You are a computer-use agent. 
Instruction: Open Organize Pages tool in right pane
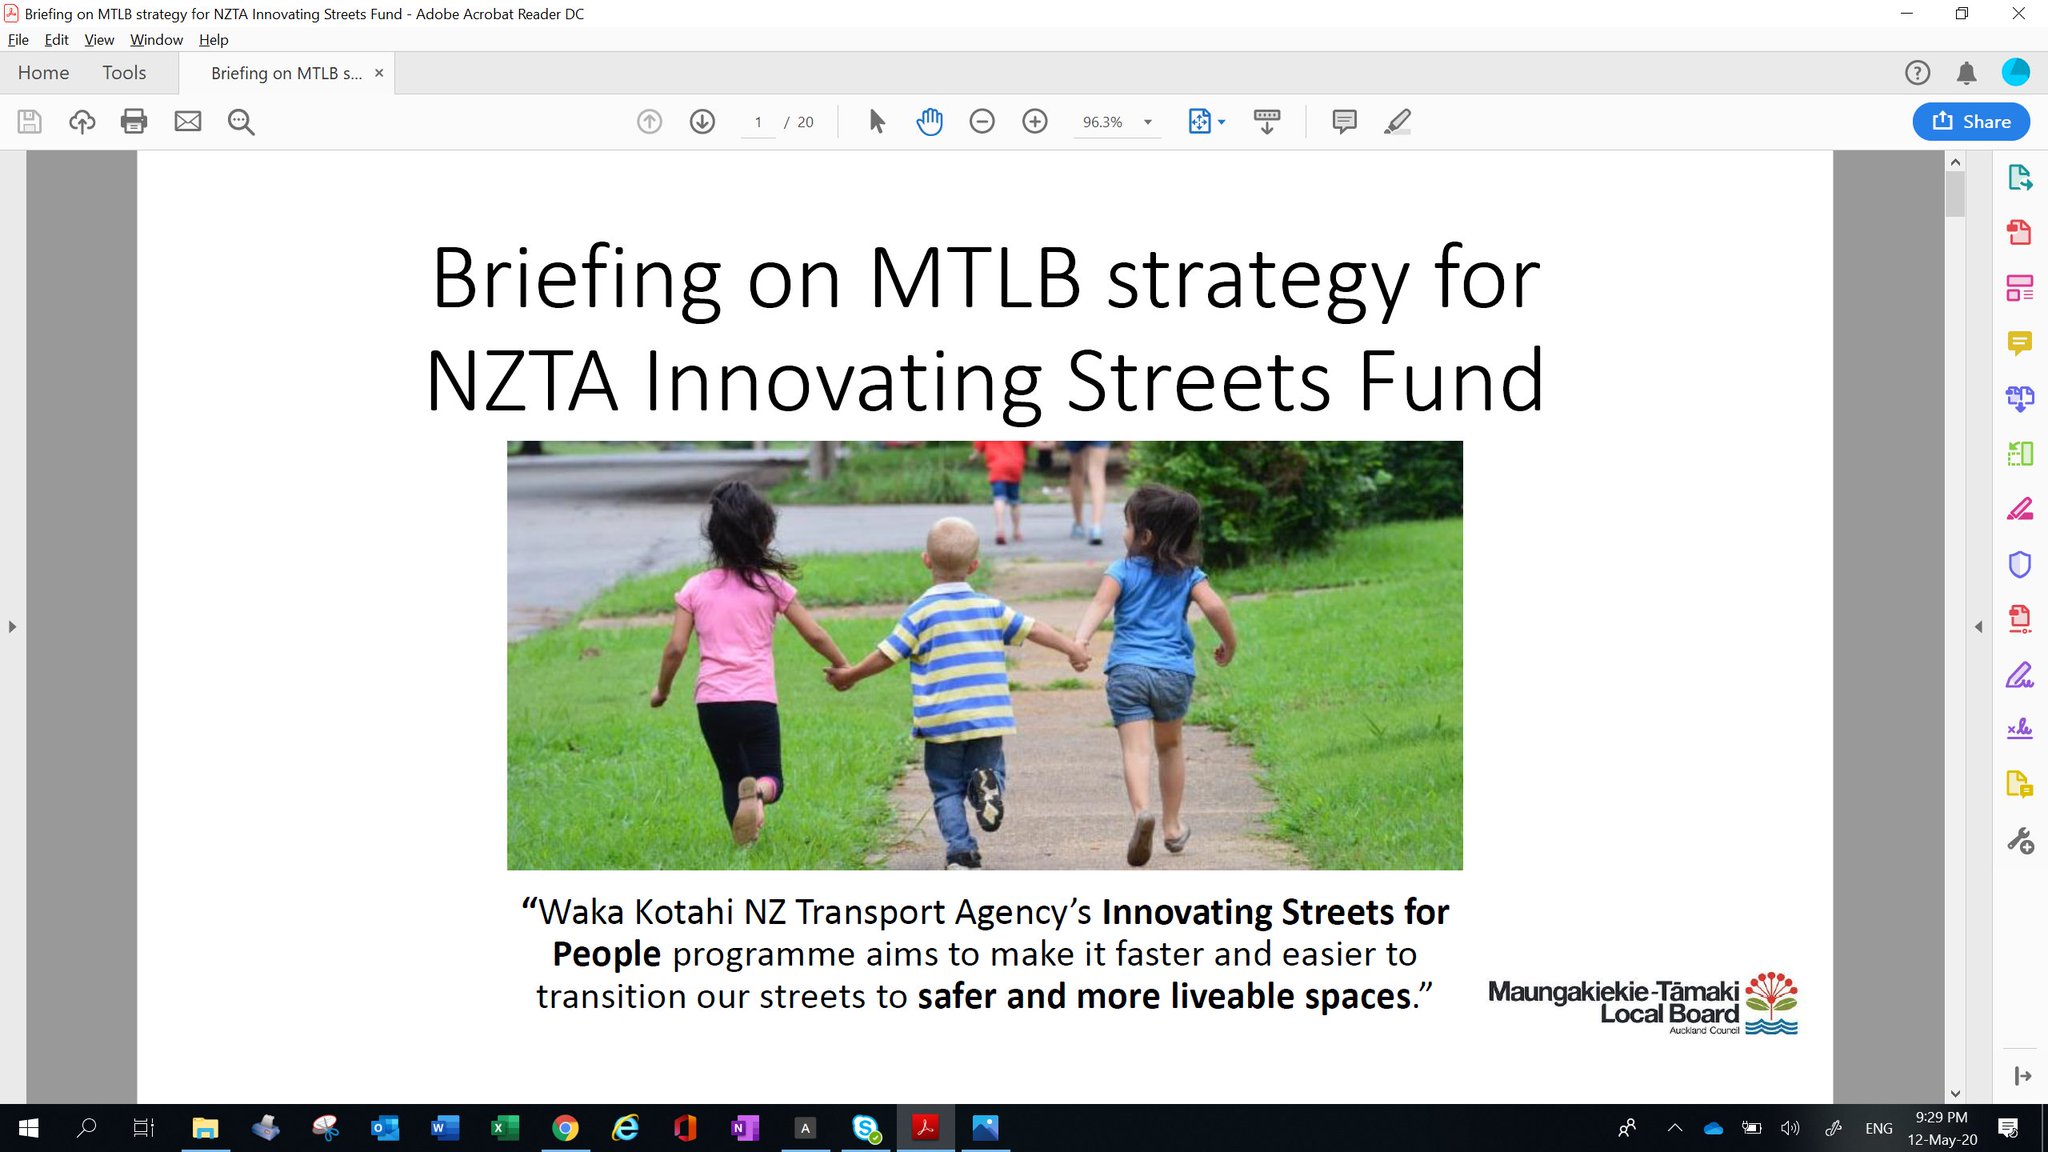(2020, 454)
